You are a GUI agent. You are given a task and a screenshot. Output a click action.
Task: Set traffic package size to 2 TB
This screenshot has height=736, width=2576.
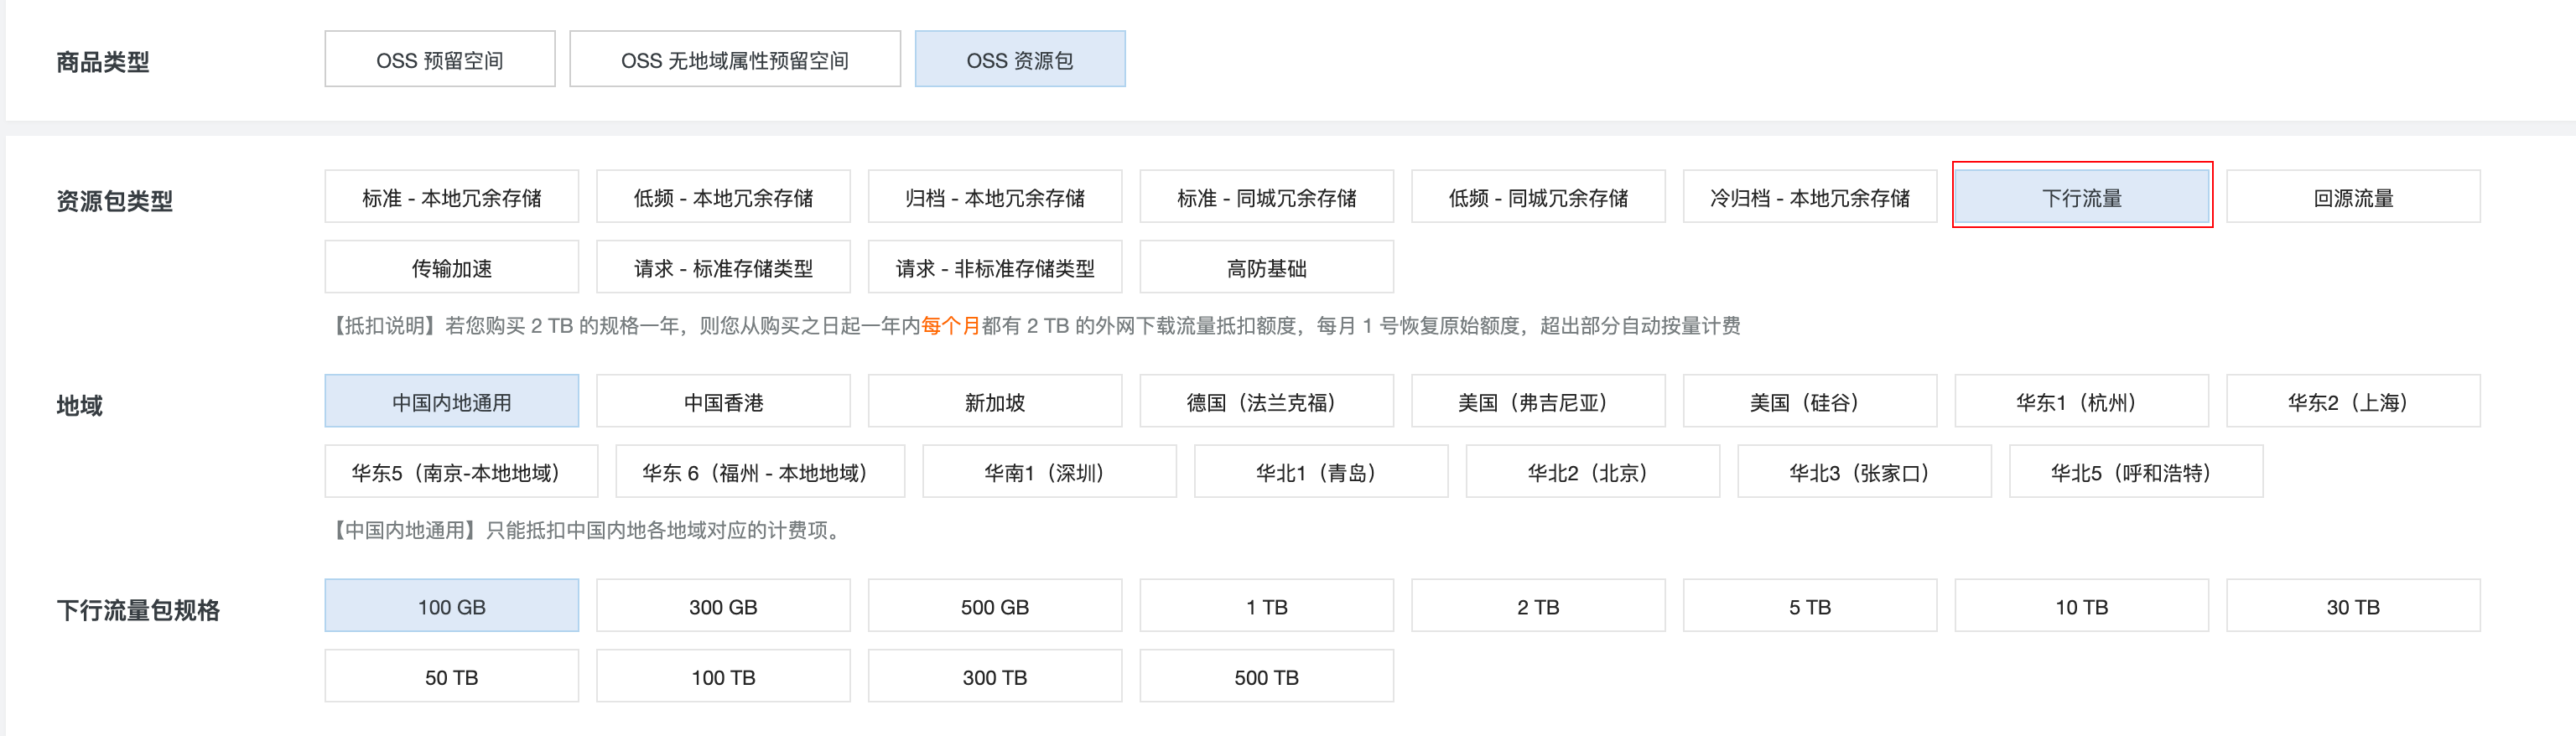[x=1539, y=606]
